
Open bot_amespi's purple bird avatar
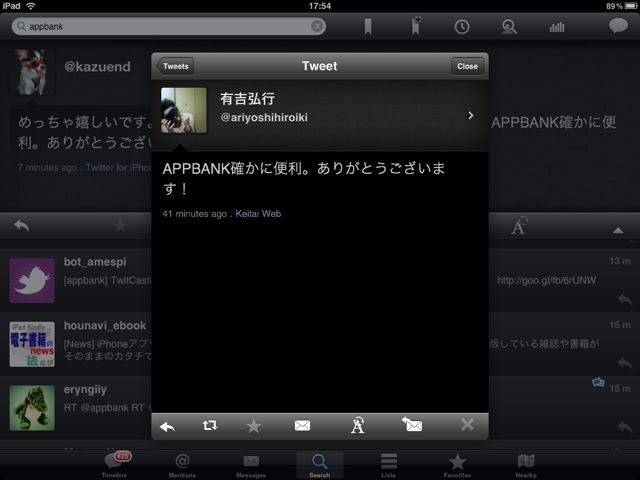(32, 280)
